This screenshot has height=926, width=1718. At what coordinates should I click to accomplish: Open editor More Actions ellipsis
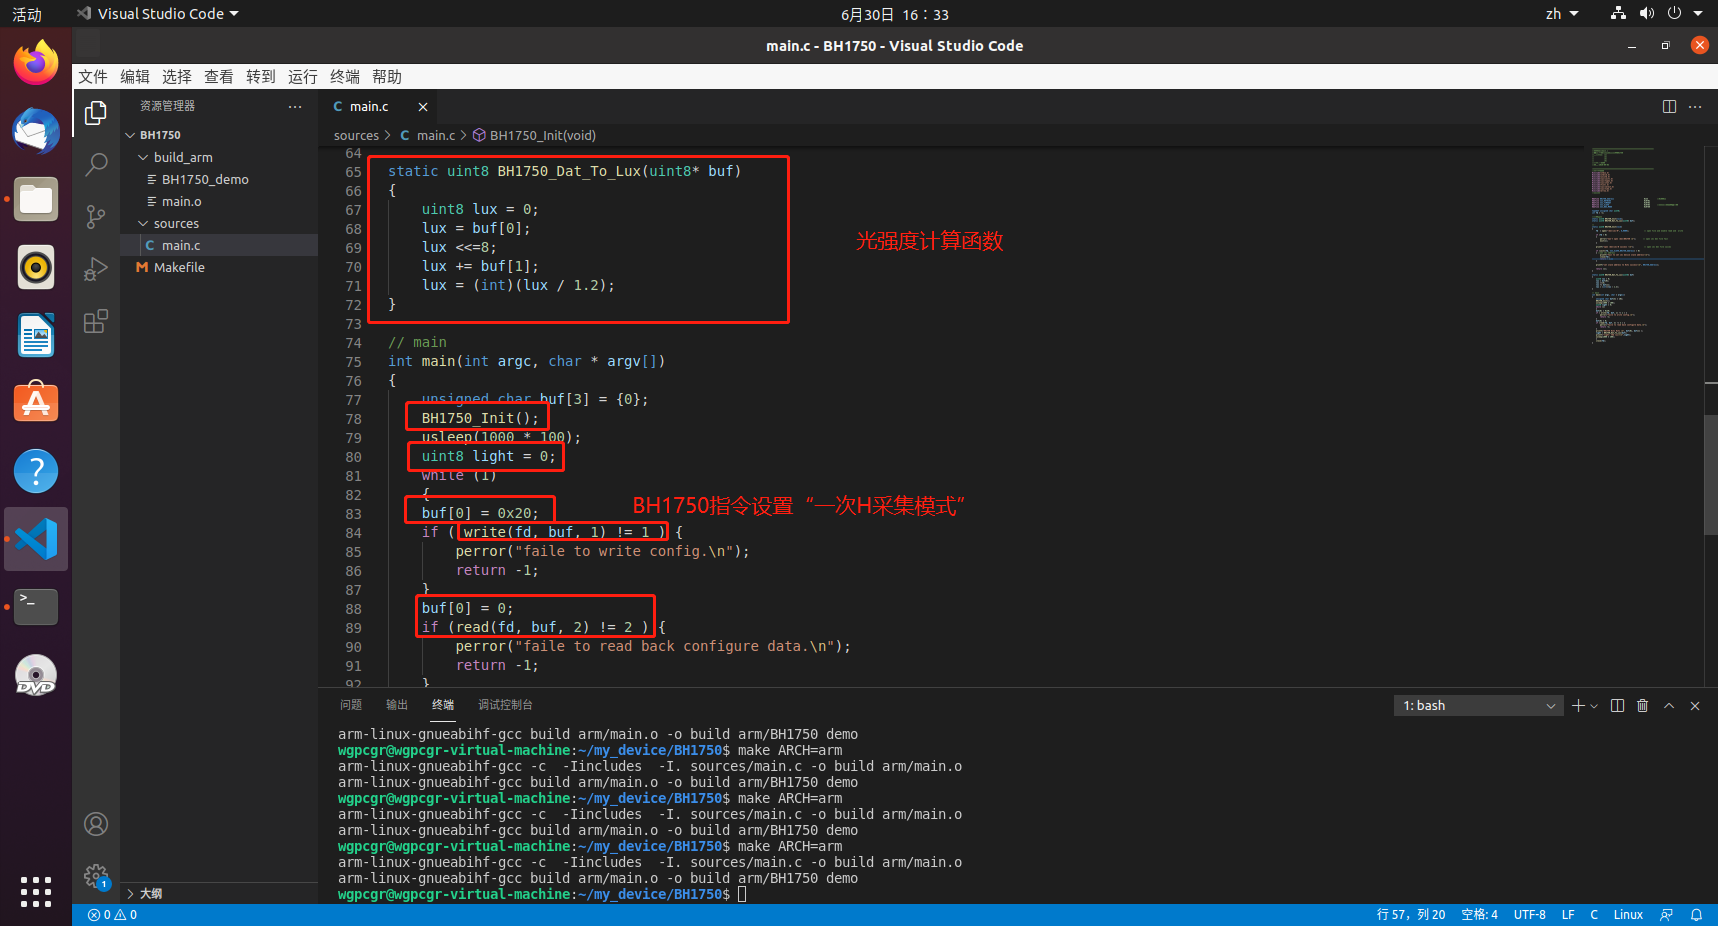(1695, 107)
